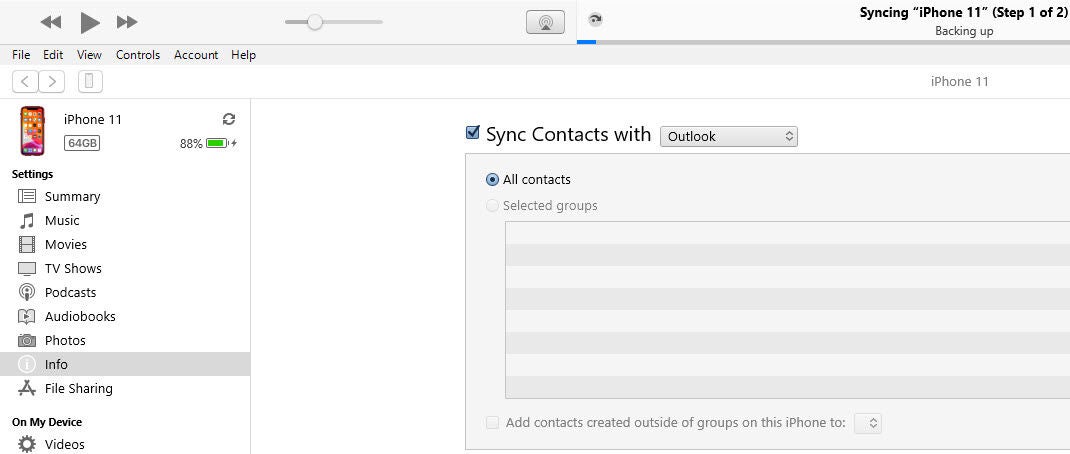The width and height of the screenshot is (1070, 454).
Task: Select Info in the sidebar
Action: coord(125,364)
